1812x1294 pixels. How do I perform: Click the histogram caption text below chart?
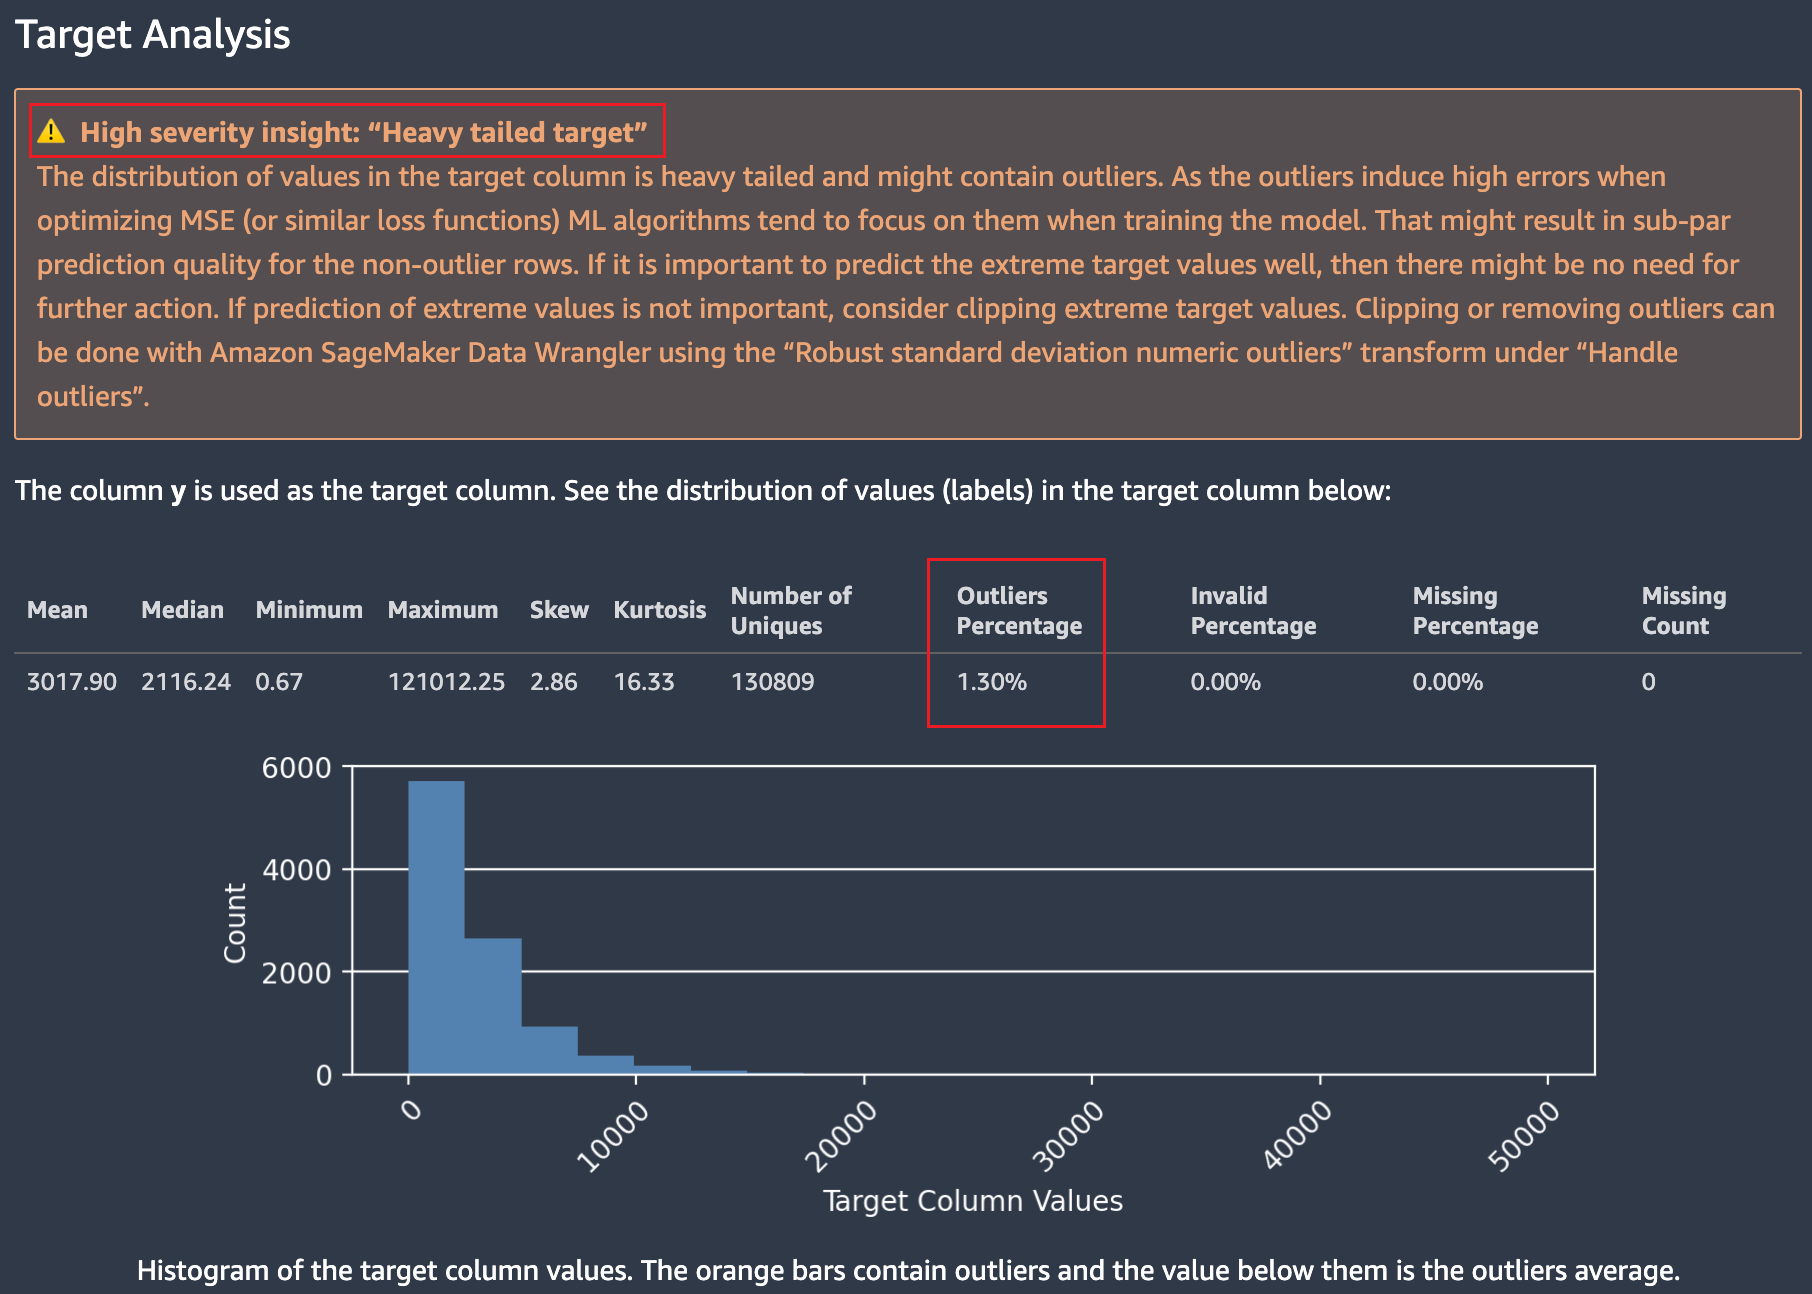pos(907,1270)
